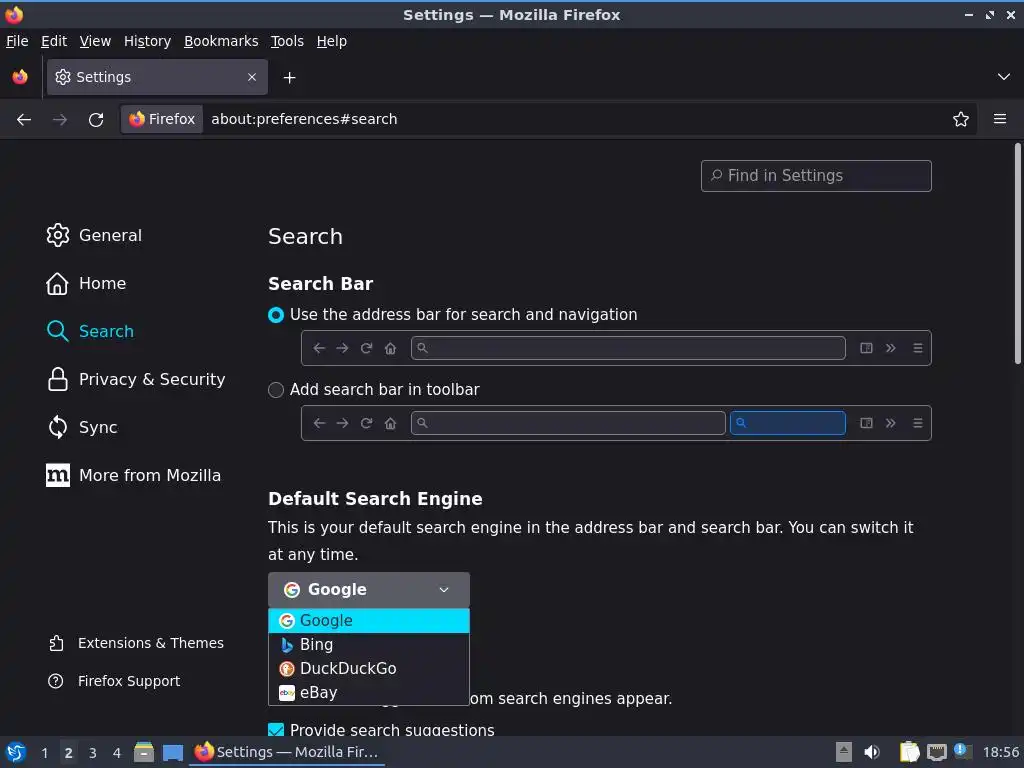Viewport: 1024px width, 768px height.
Task: Open the History menu
Action: pyautogui.click(x=147, y=41)
